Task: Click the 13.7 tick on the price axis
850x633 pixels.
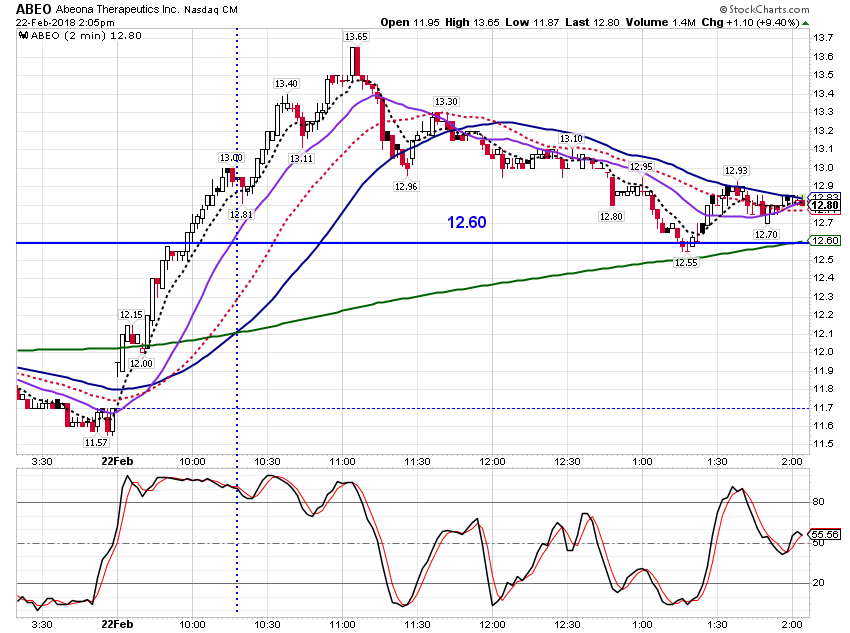Action: pyautogui.click(x=823, y=38)
